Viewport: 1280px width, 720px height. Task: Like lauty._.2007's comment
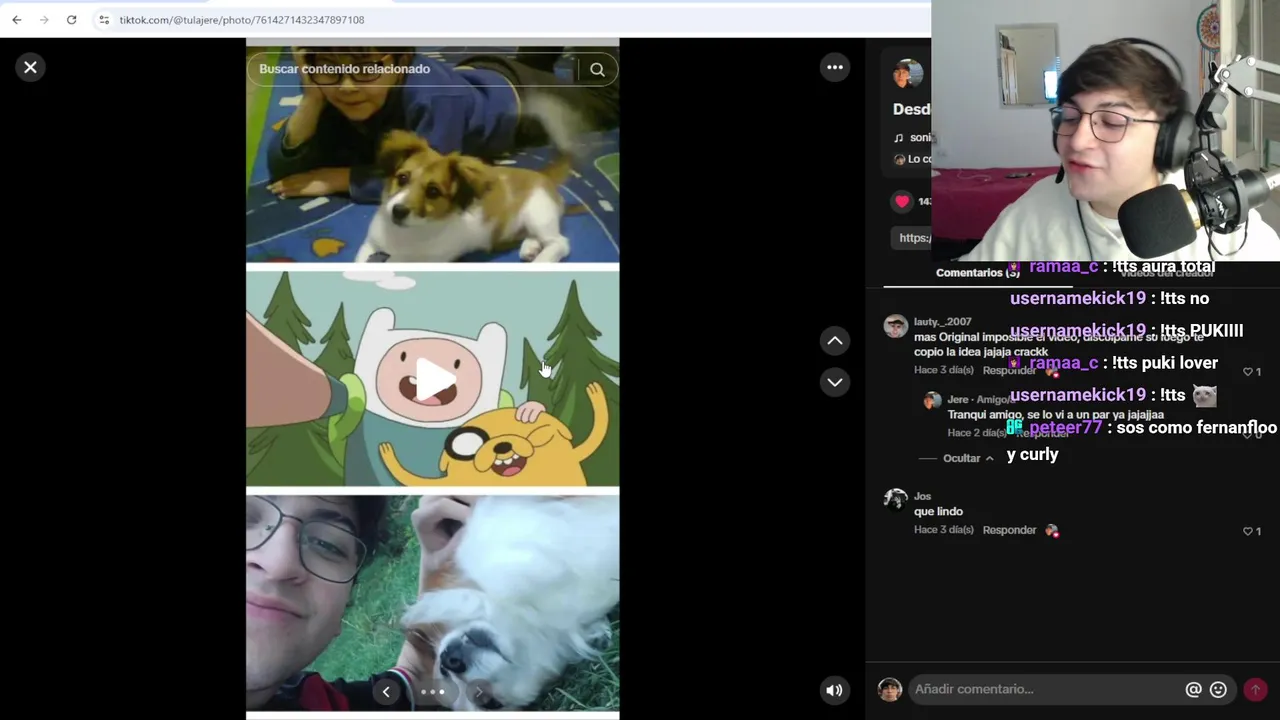(x=1251, y=371)
